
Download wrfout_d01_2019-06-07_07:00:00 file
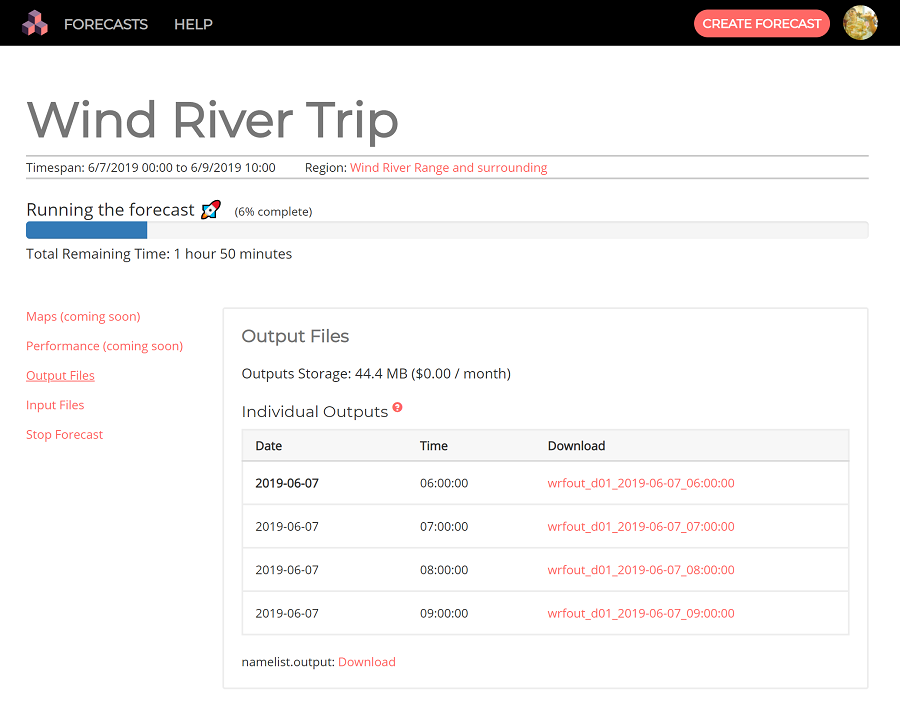point(640,527)
